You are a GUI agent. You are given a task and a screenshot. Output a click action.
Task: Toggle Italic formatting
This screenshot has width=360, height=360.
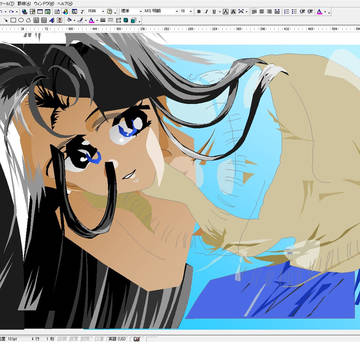(206, 12)
